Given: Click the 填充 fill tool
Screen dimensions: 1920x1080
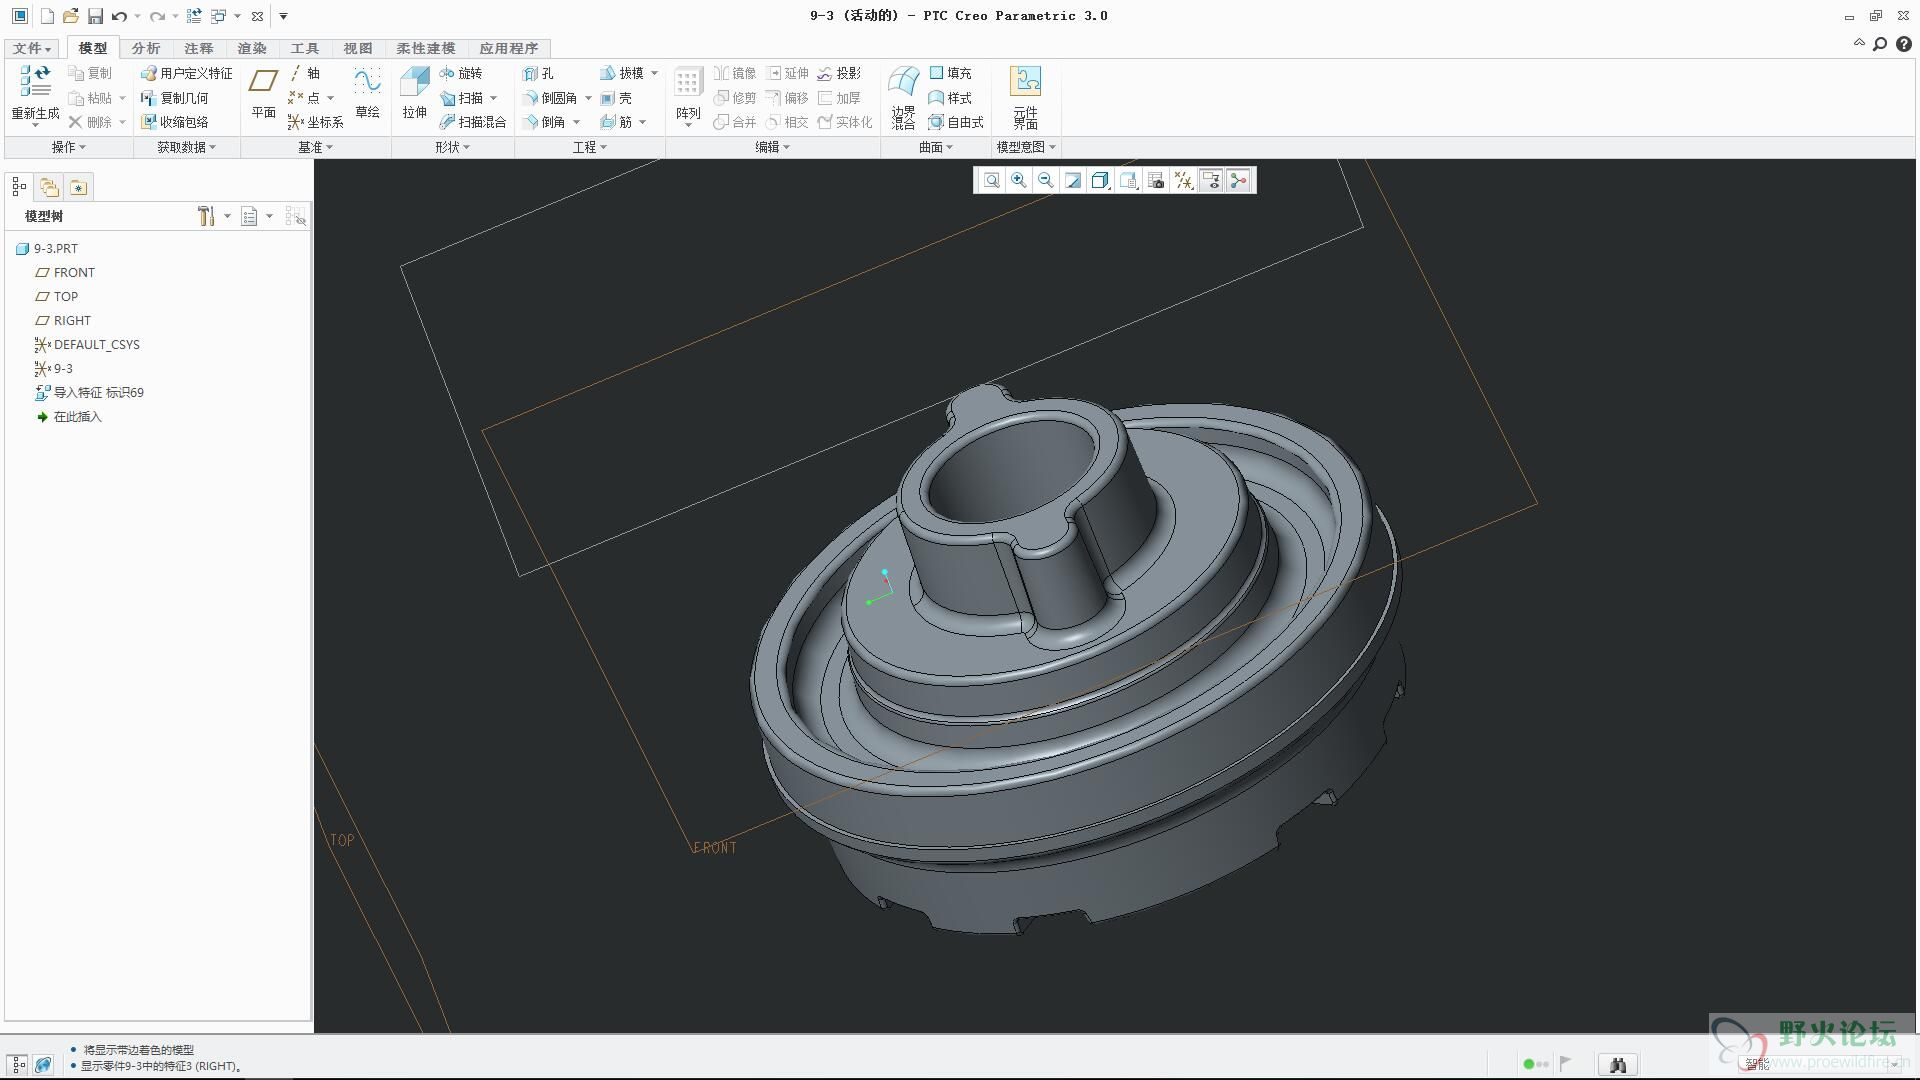Looking at the screenshot, I should coord(950,73).
